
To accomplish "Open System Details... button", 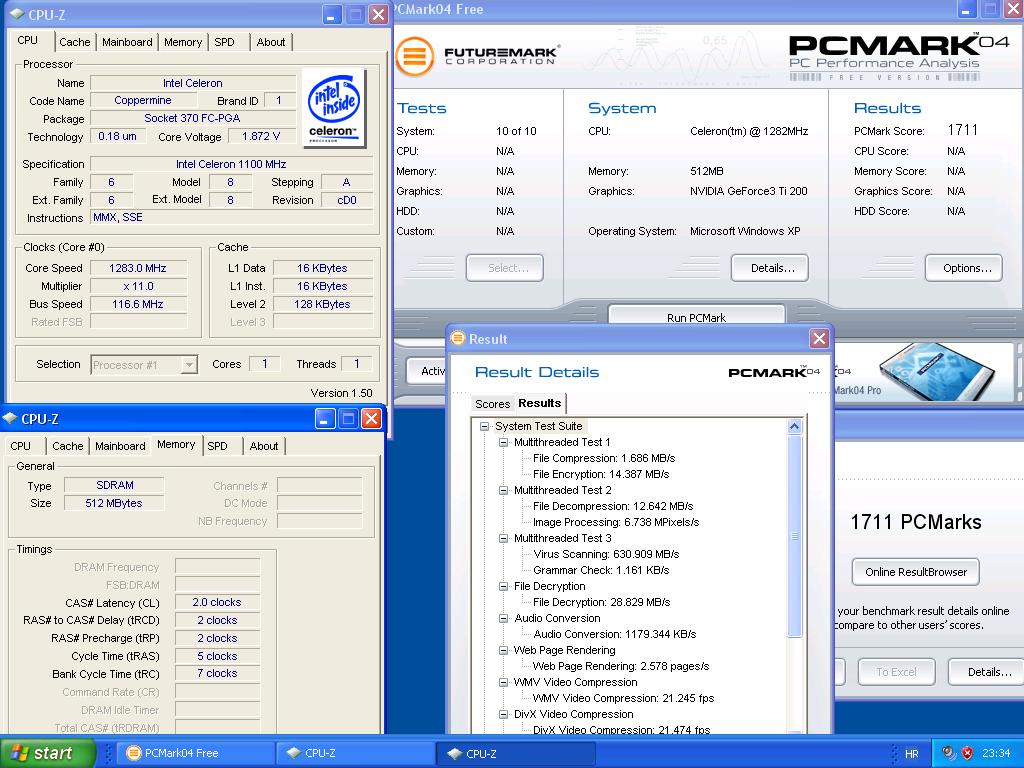I will (x=770, y=268).
